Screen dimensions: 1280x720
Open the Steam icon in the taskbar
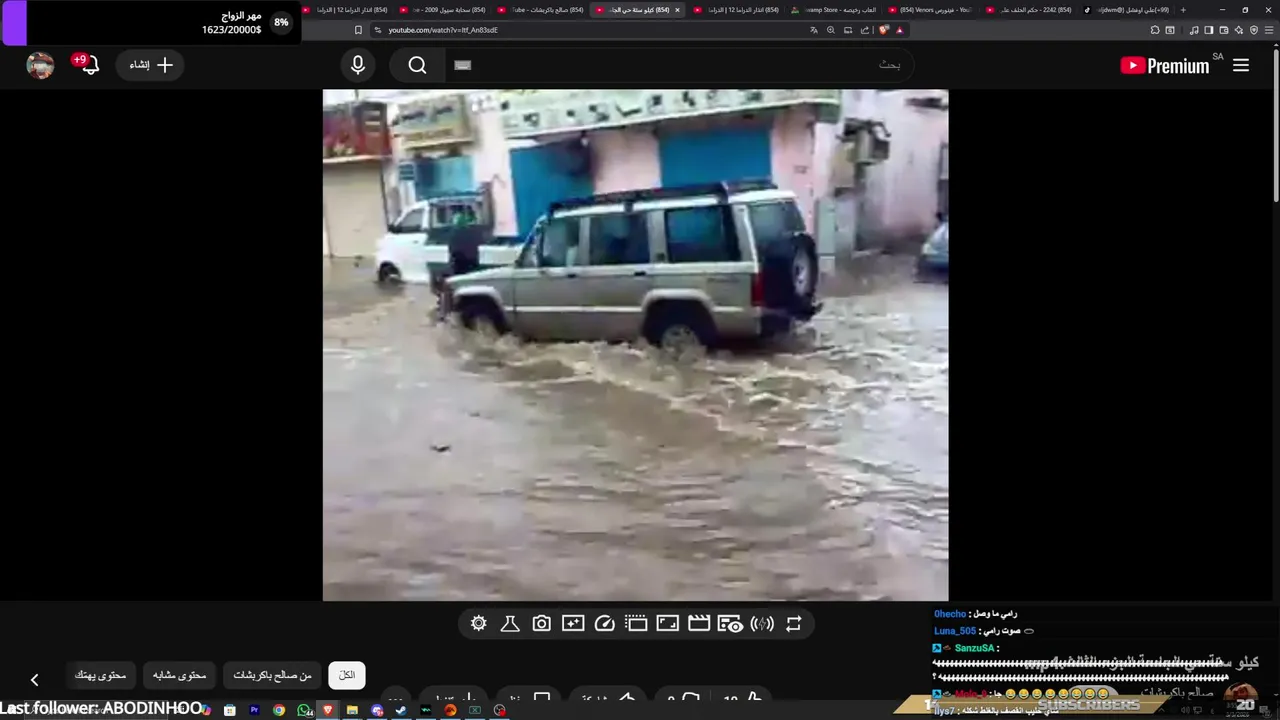[401, 710]
